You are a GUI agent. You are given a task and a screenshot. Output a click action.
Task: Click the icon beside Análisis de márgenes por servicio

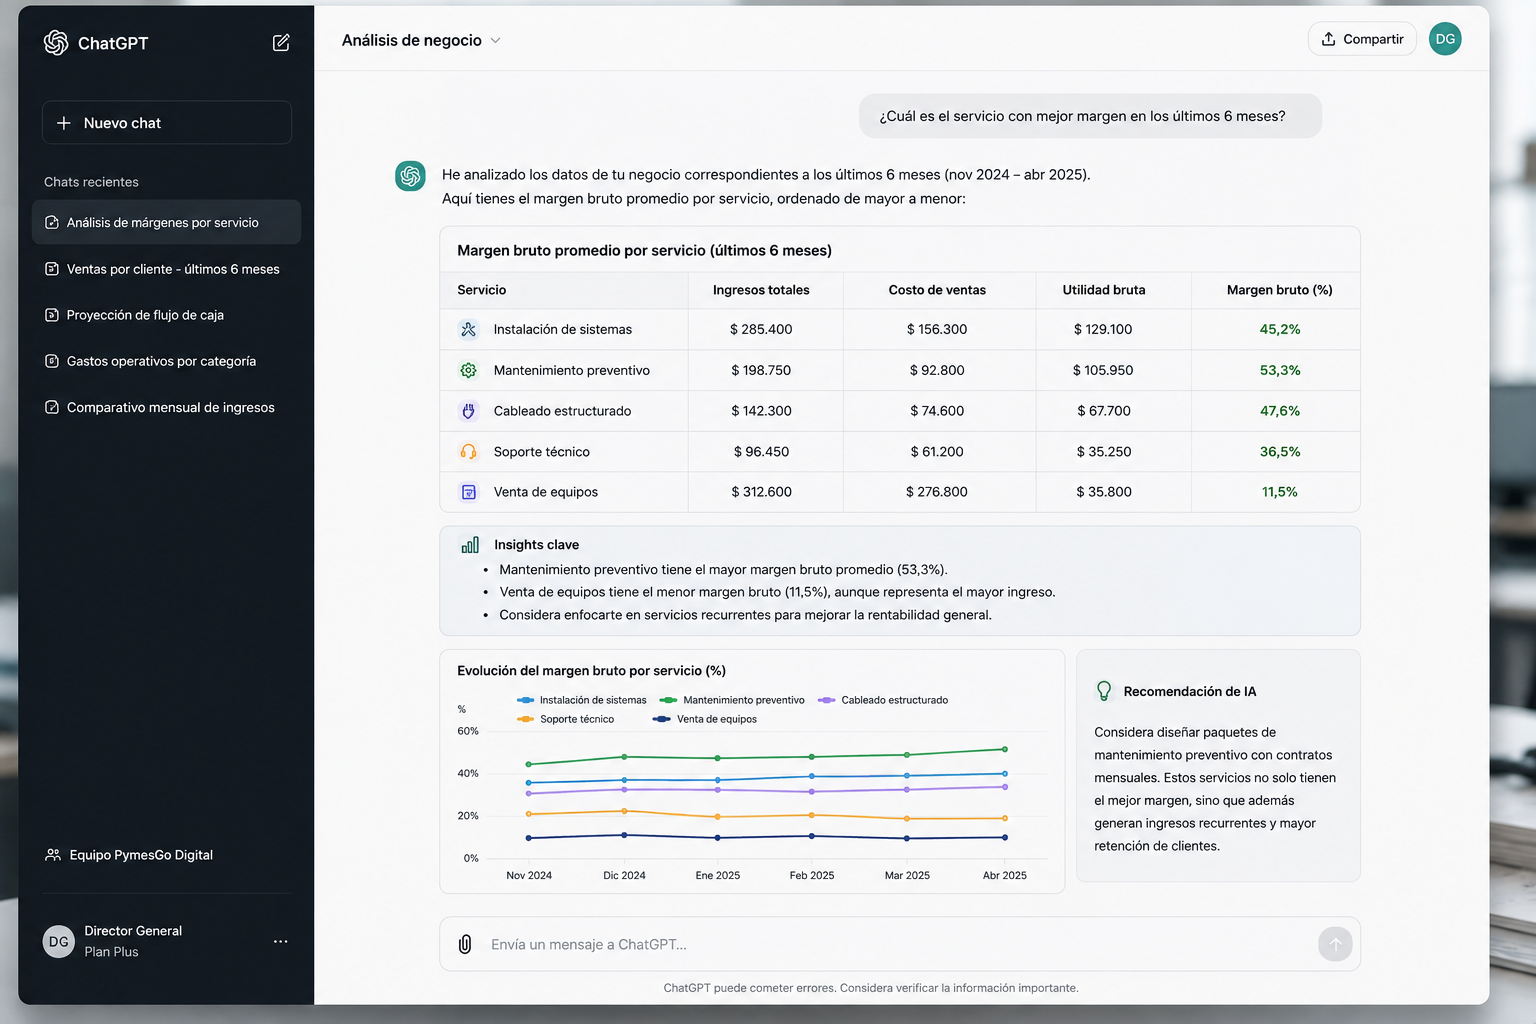[x=52, y=222]
